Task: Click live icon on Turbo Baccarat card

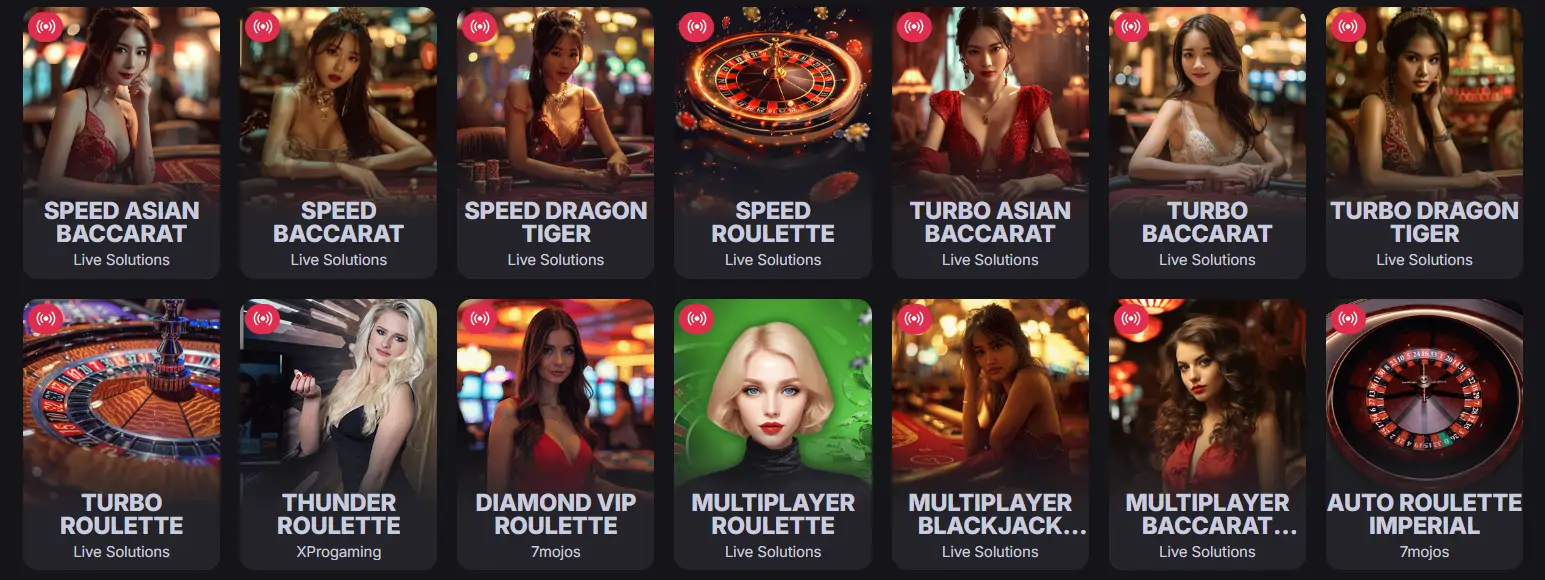Action: pos(1131,27)
